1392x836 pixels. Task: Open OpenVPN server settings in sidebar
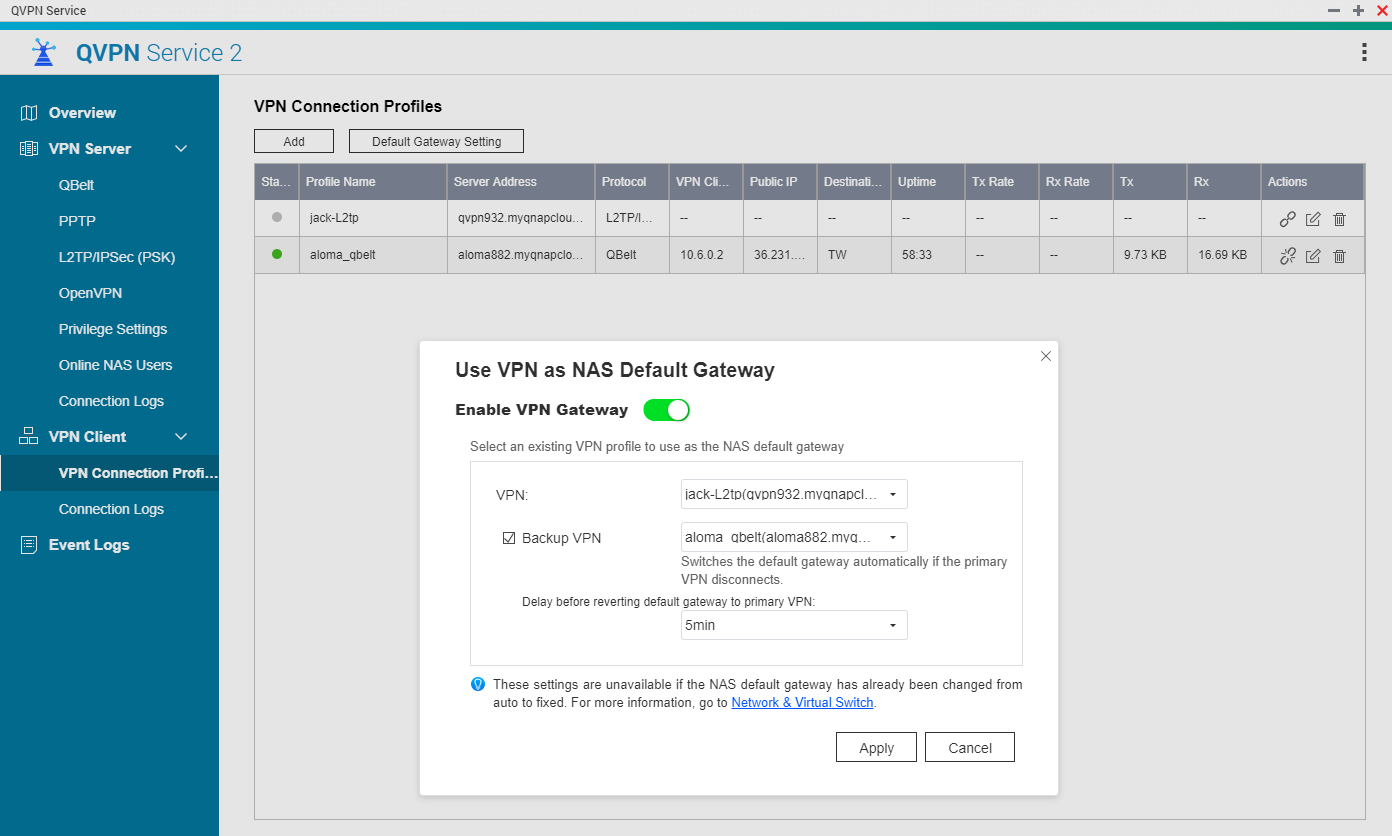90,293
